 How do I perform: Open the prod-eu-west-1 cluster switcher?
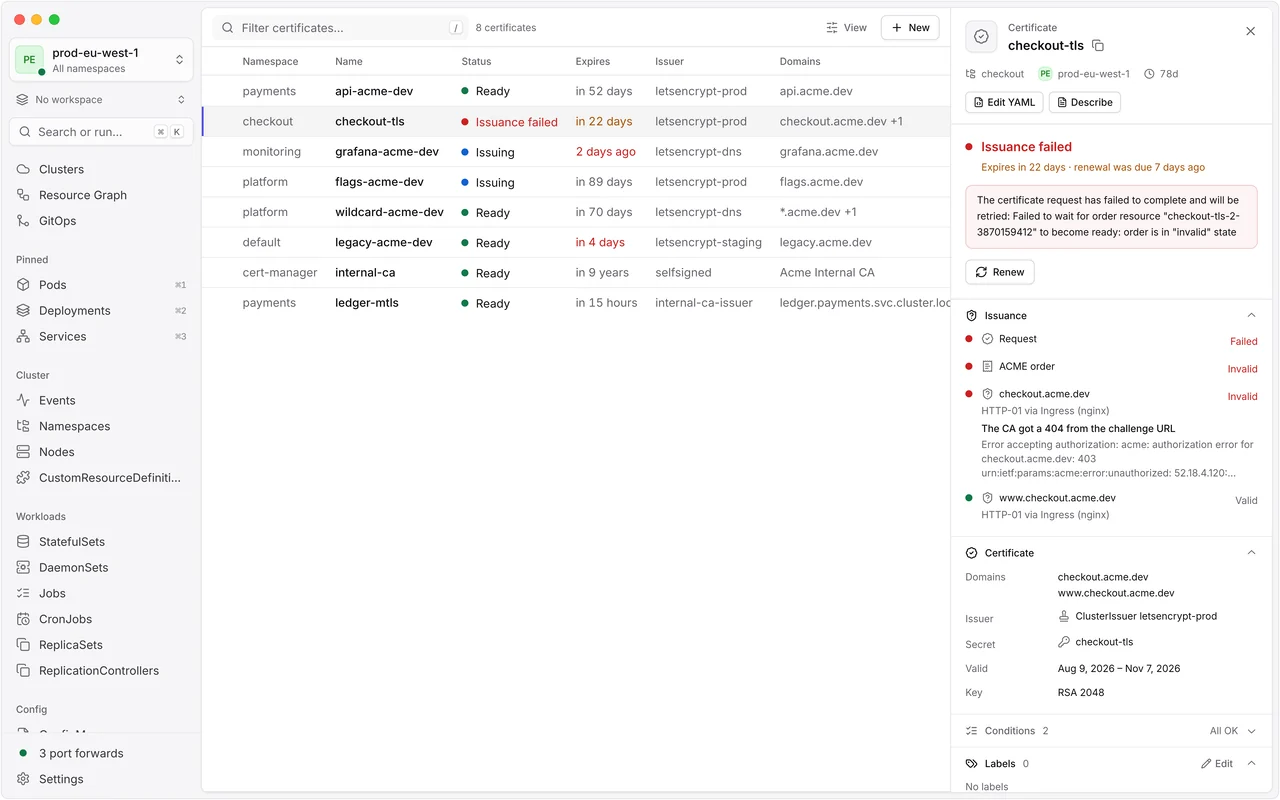101,60
